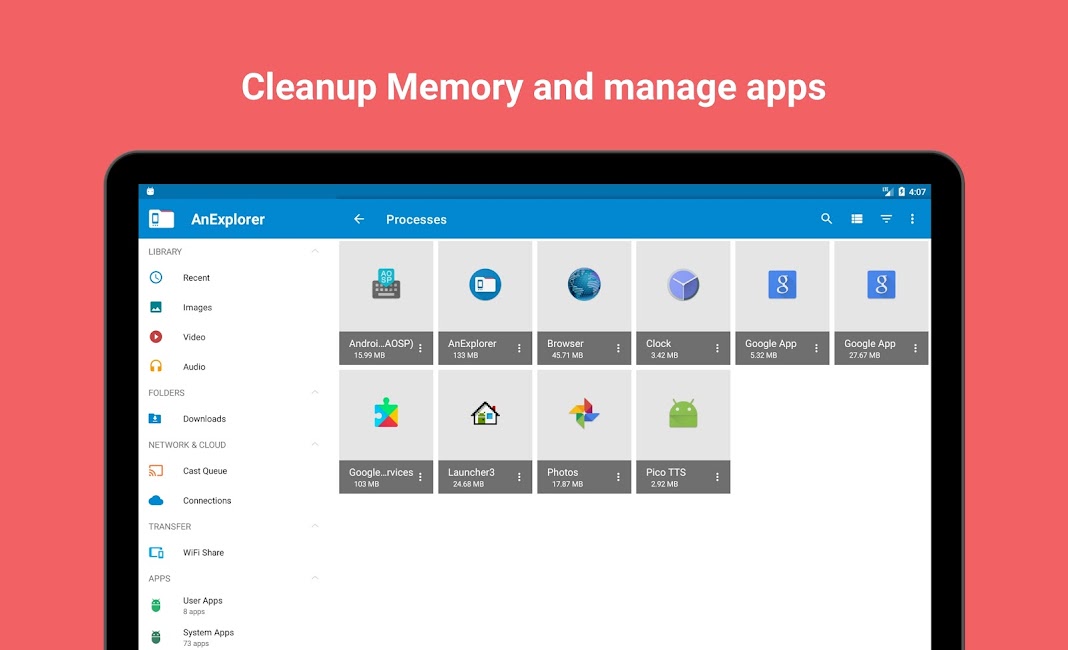1068x650 pixels.
Task: Collapse the LIBRARY section
Action: click(315, 251)
